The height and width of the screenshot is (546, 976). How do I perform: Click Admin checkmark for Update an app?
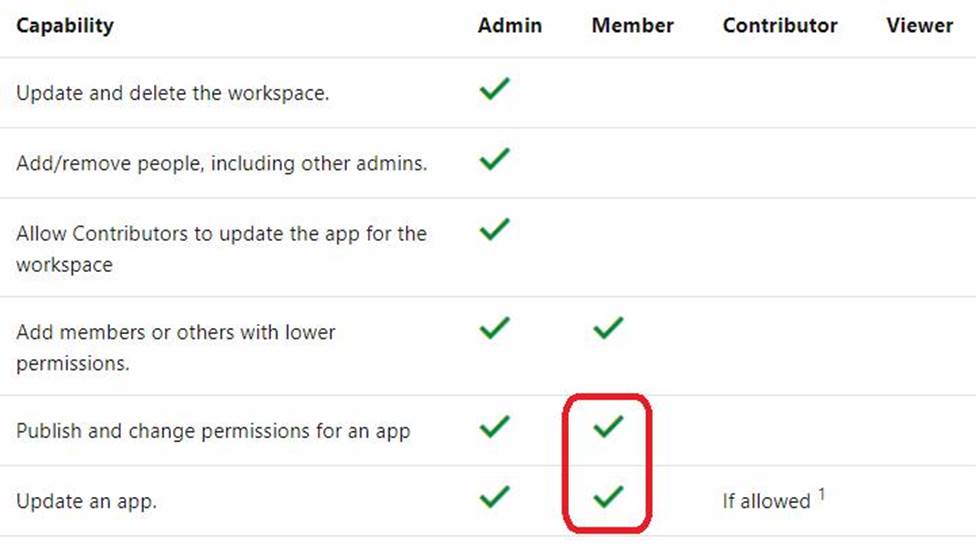[494, 496]
